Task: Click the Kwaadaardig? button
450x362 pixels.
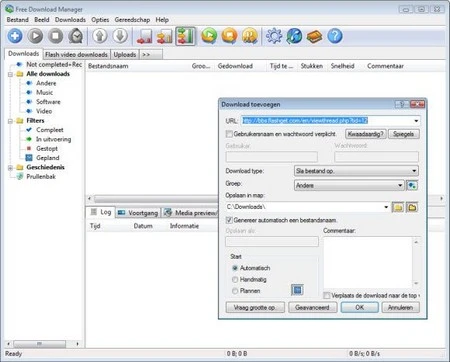Action: (x=366, y=134)
